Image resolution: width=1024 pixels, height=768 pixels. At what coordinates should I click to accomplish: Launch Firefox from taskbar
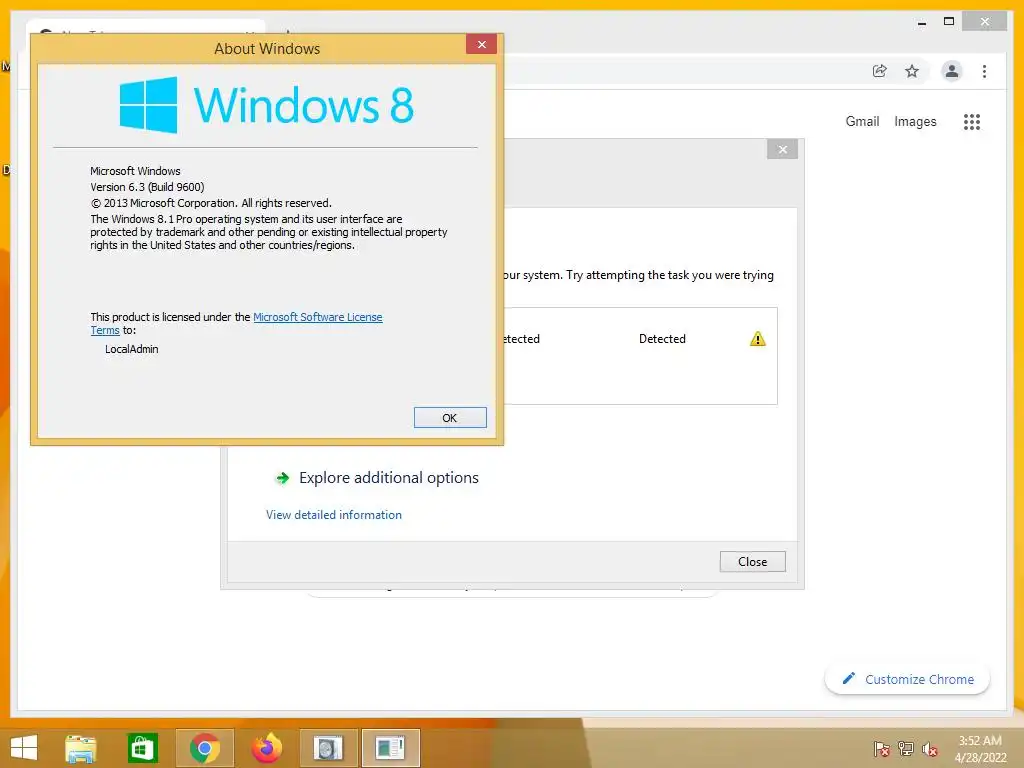(266, 748)
